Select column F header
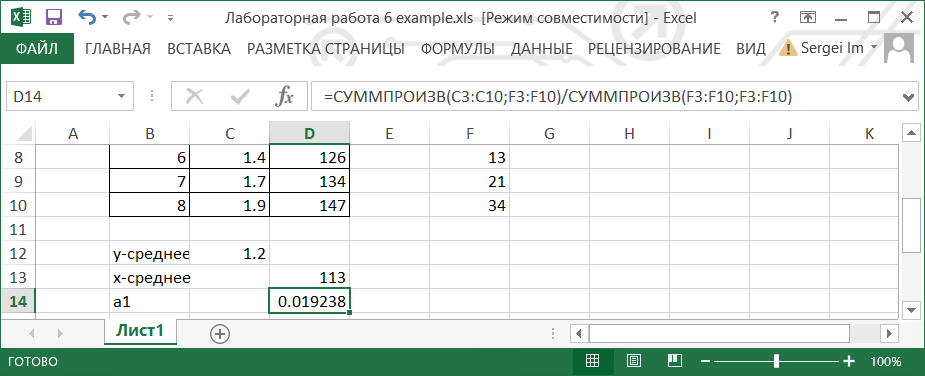This screenshot has width=925, height=376. pos(470,133)
